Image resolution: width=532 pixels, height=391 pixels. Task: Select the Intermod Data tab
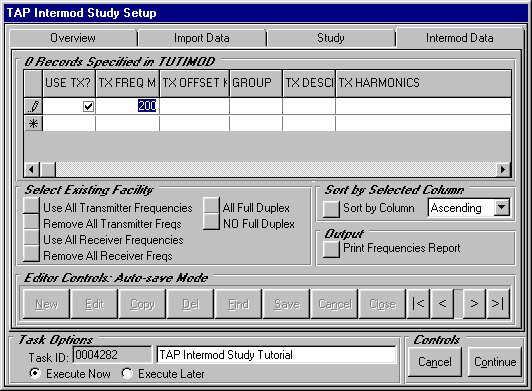pyautogui.click(x=460, y=38)
